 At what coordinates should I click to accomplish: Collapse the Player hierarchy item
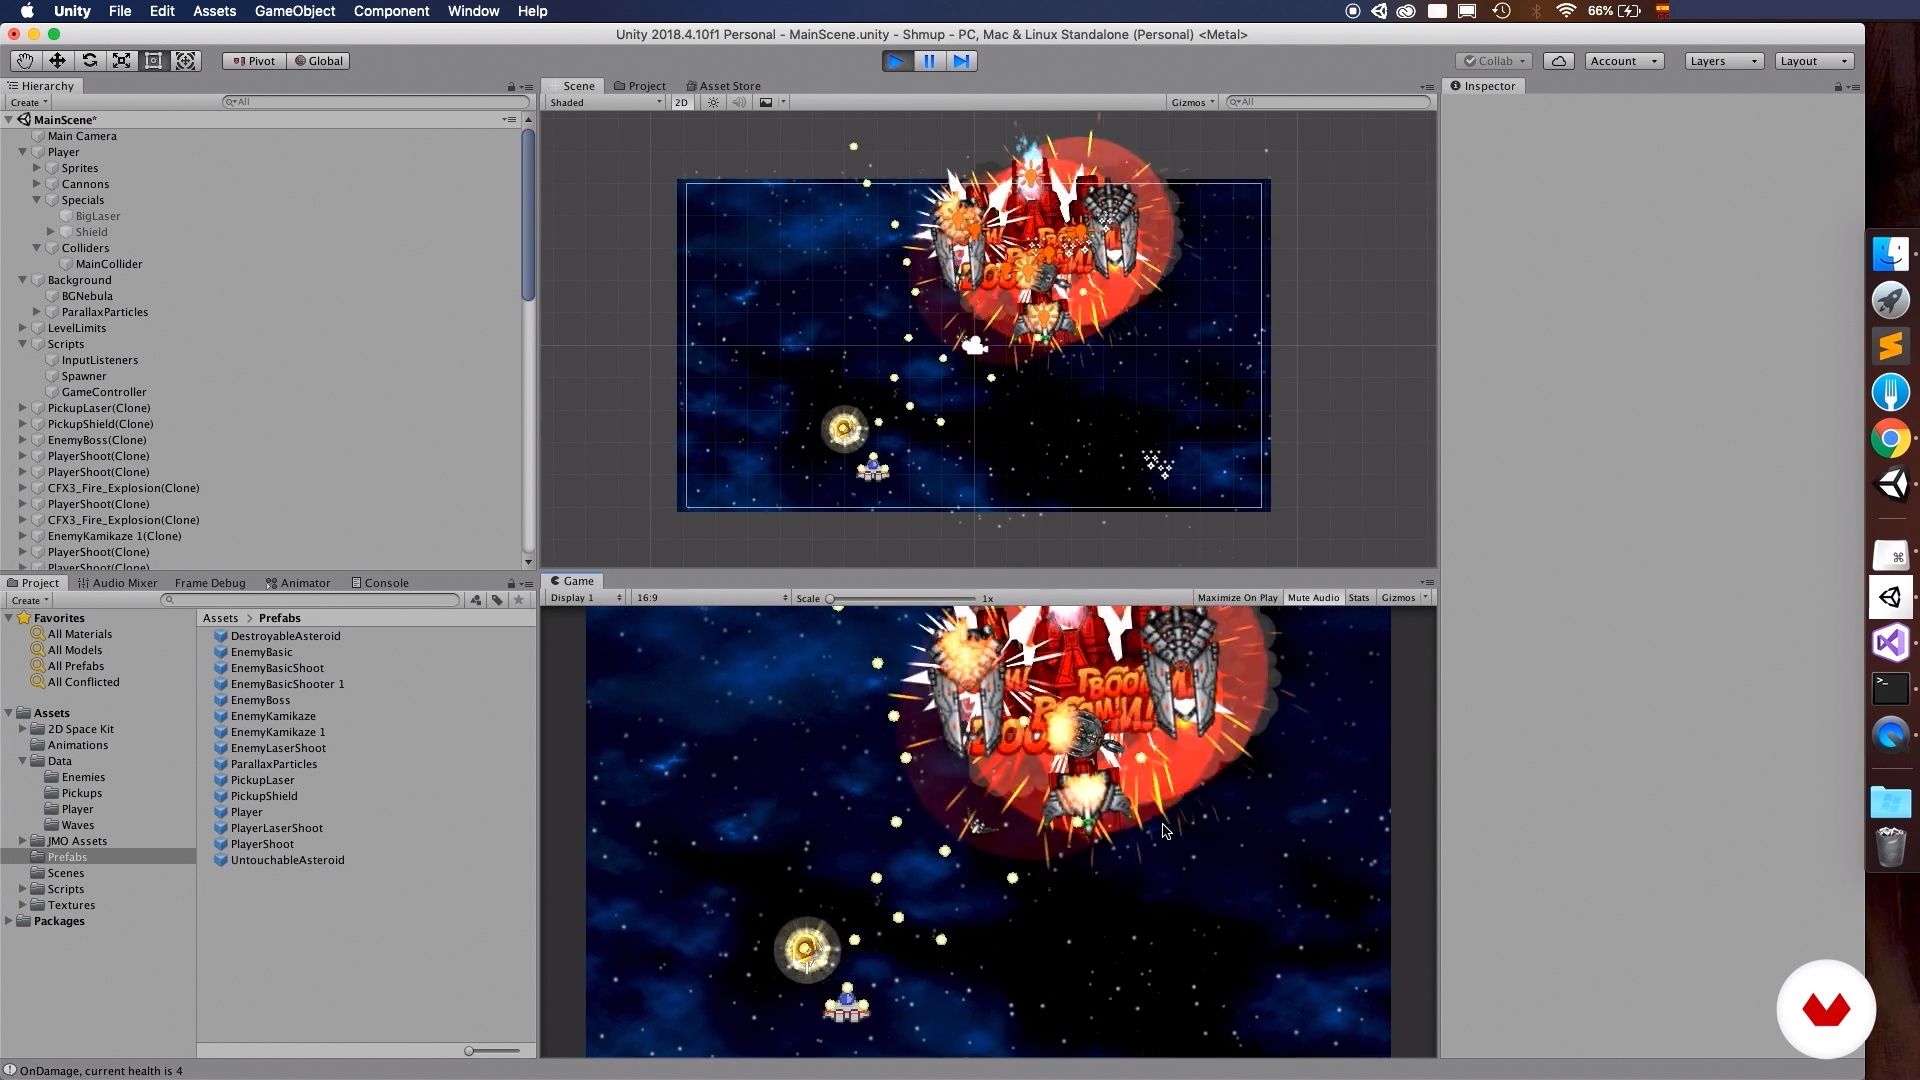23,152
